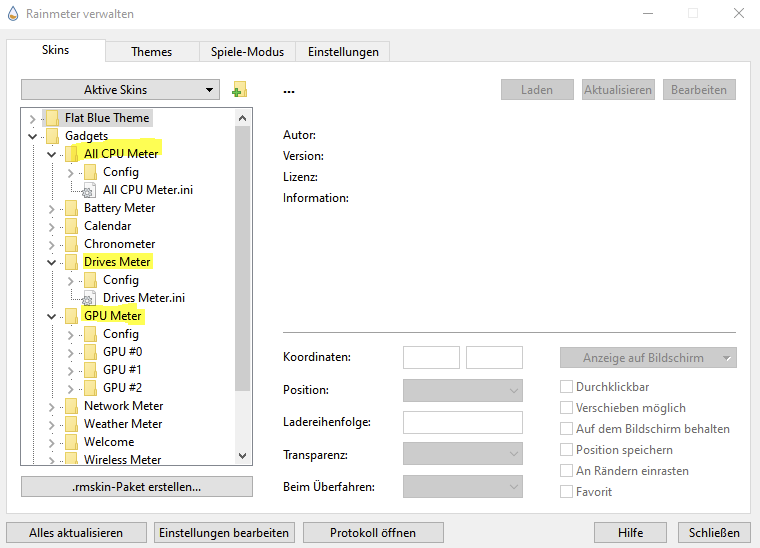Select Wireless Meter in the tree
The image size is (760, 548).
click(122, 459)
